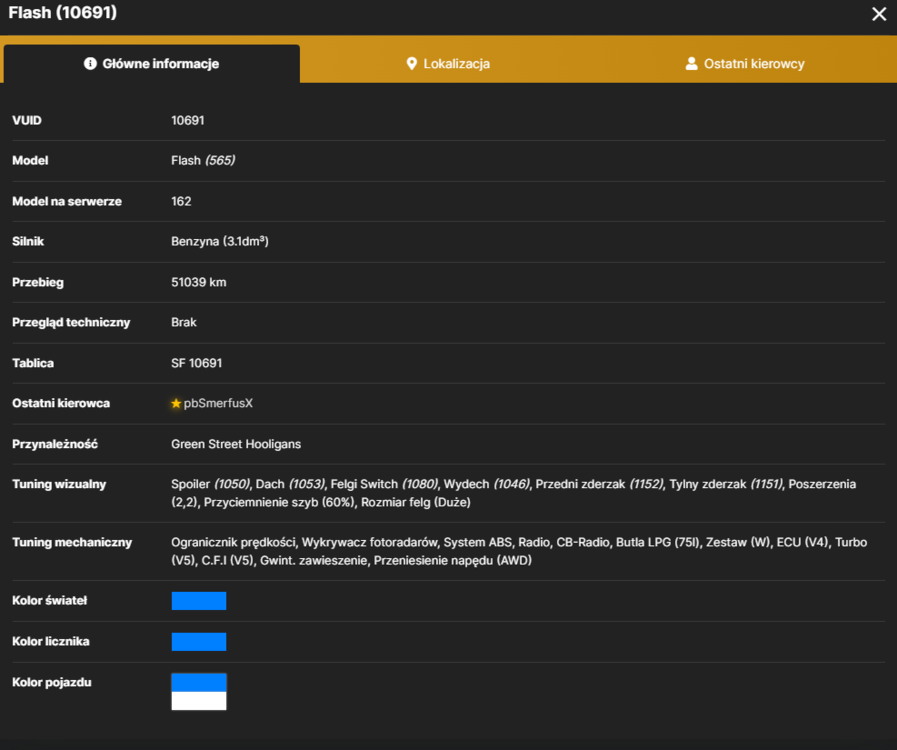Click the VUID value 10691
This screenshot has width=897, height=750.
[188, 120]
